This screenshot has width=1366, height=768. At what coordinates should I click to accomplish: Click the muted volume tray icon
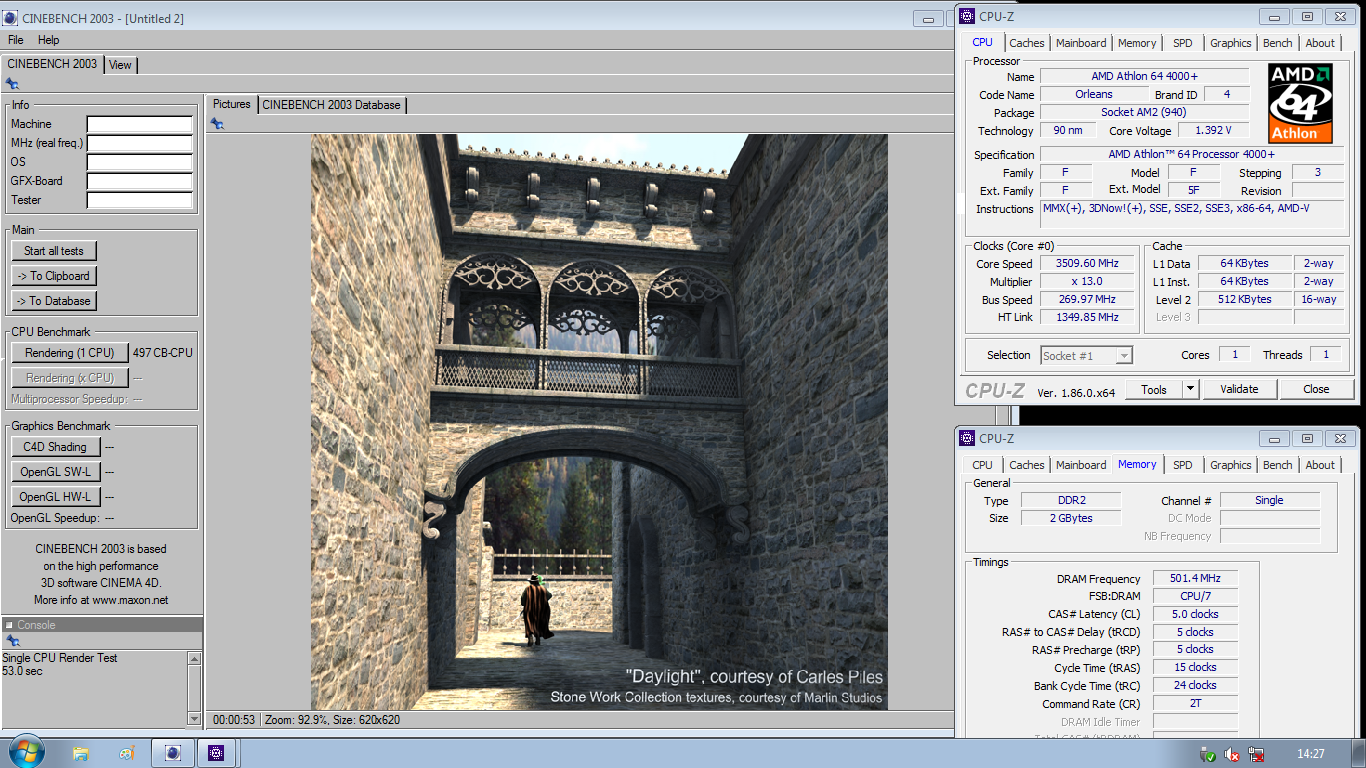point(1232,754)
